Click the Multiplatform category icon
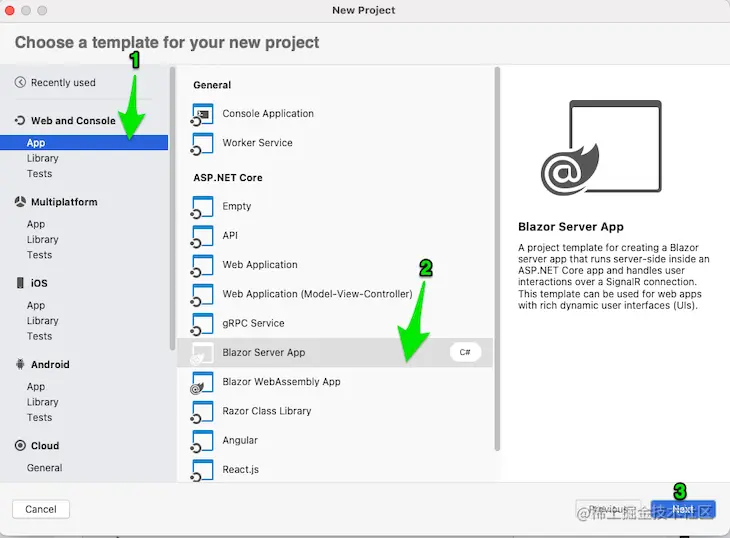The width and height of the screenshot is (730, 538). pyautogui.click(x=20, y=202)
